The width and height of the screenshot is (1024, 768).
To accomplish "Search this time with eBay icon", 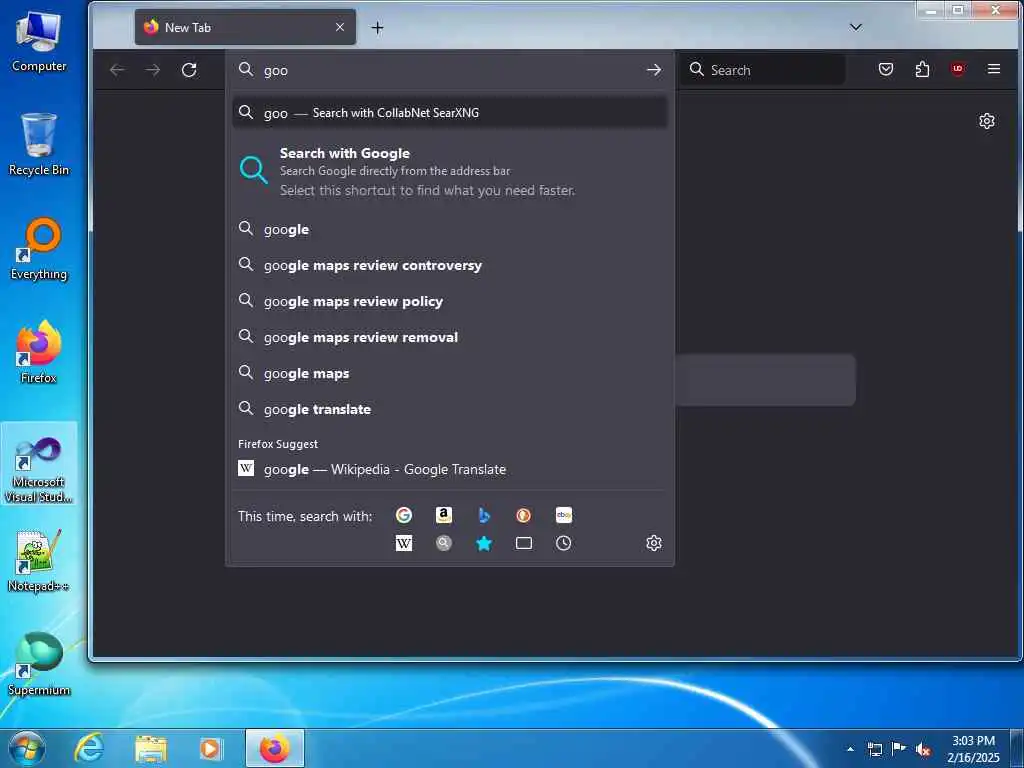I will click(x=564, y=515).
